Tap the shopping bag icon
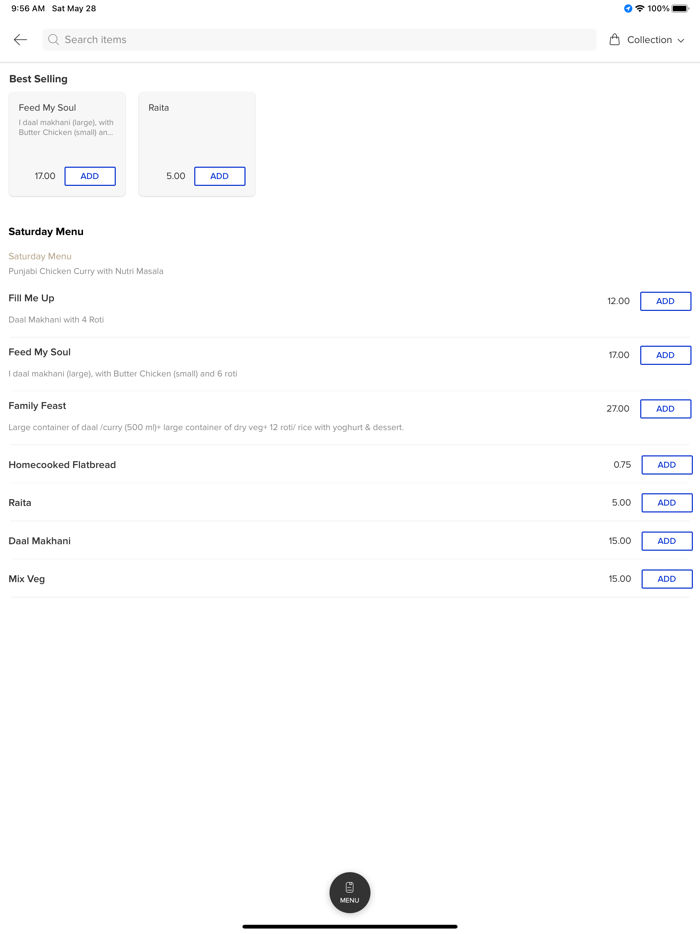700x934 pixels. coord(615,40)
